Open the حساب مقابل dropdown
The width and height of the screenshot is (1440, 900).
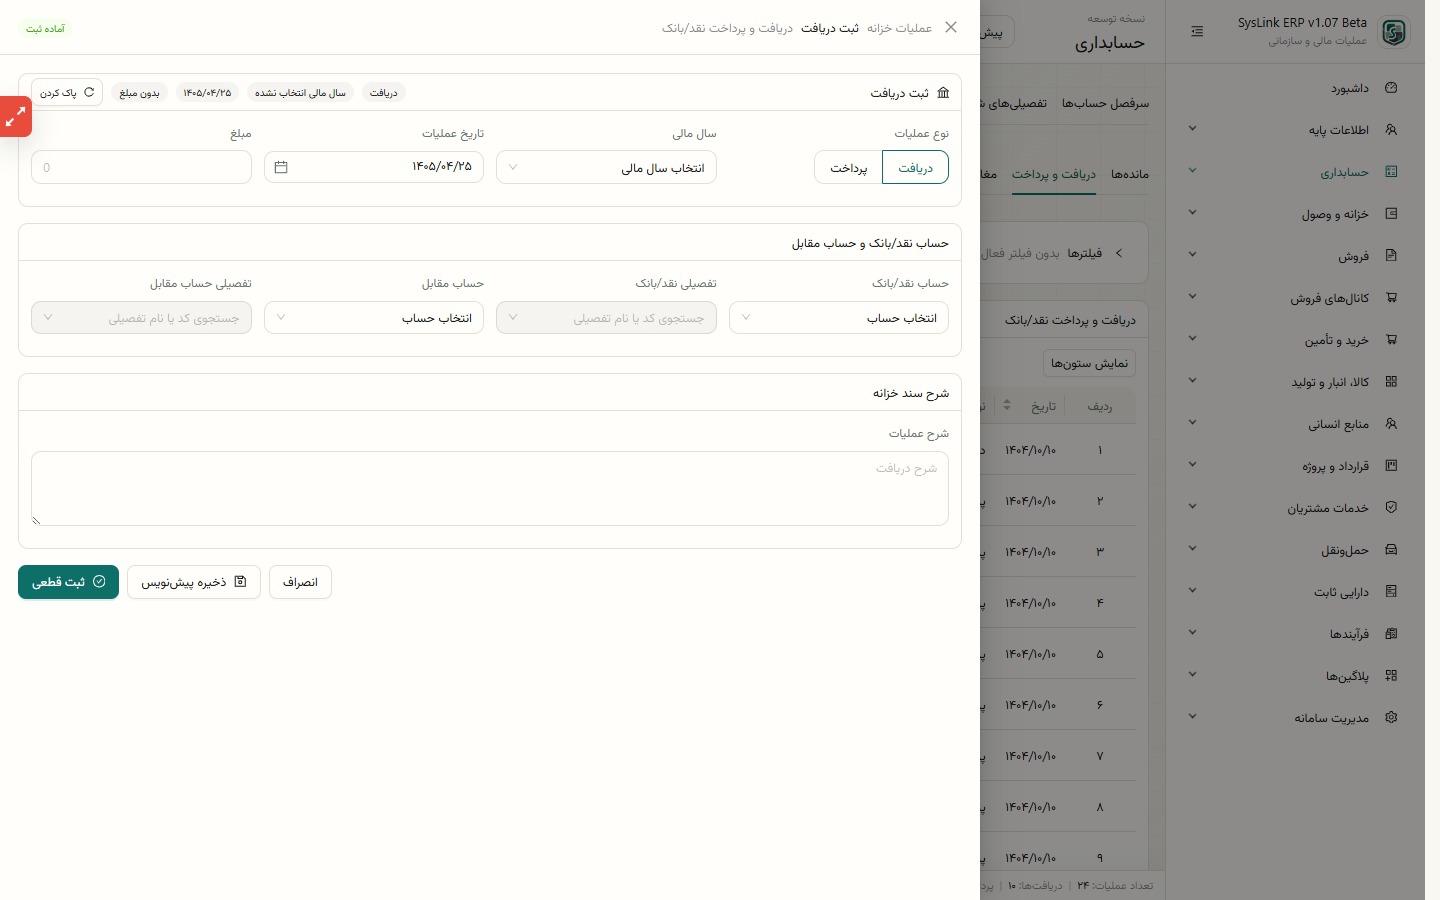(374, 318)
